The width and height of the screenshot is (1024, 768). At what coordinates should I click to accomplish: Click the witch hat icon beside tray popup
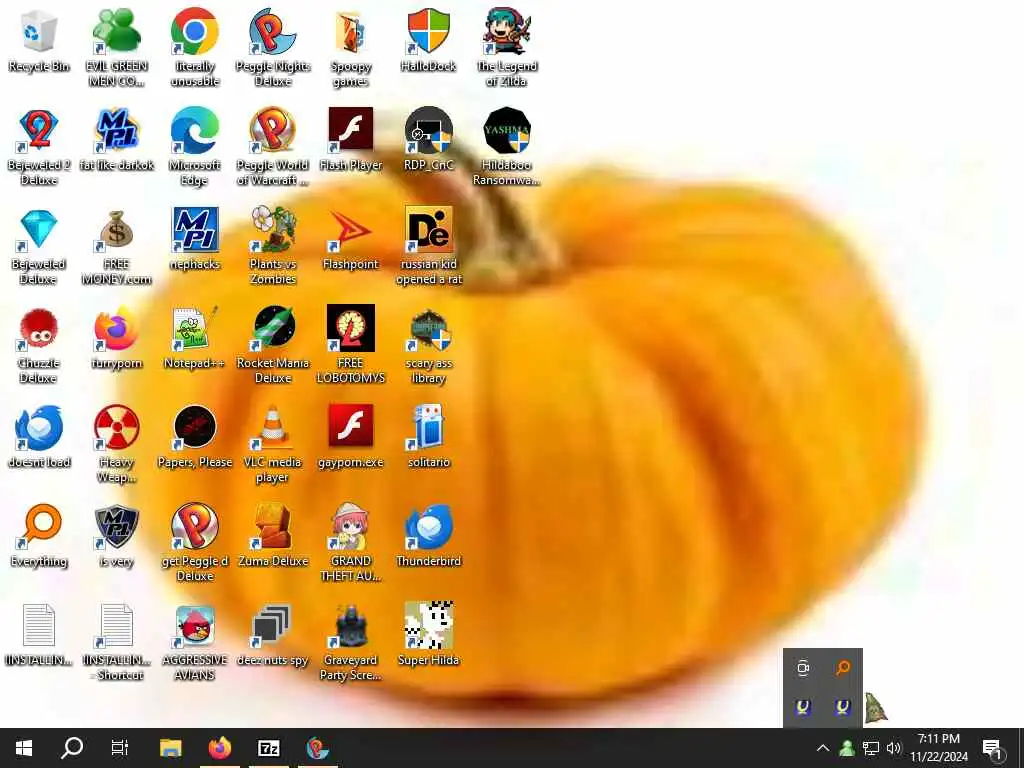(x=876, y=708)
